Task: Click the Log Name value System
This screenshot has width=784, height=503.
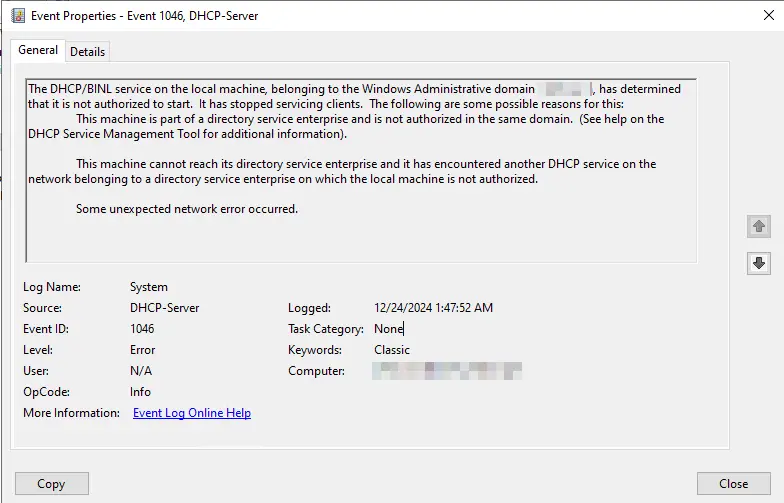Action: coord(149,287)
